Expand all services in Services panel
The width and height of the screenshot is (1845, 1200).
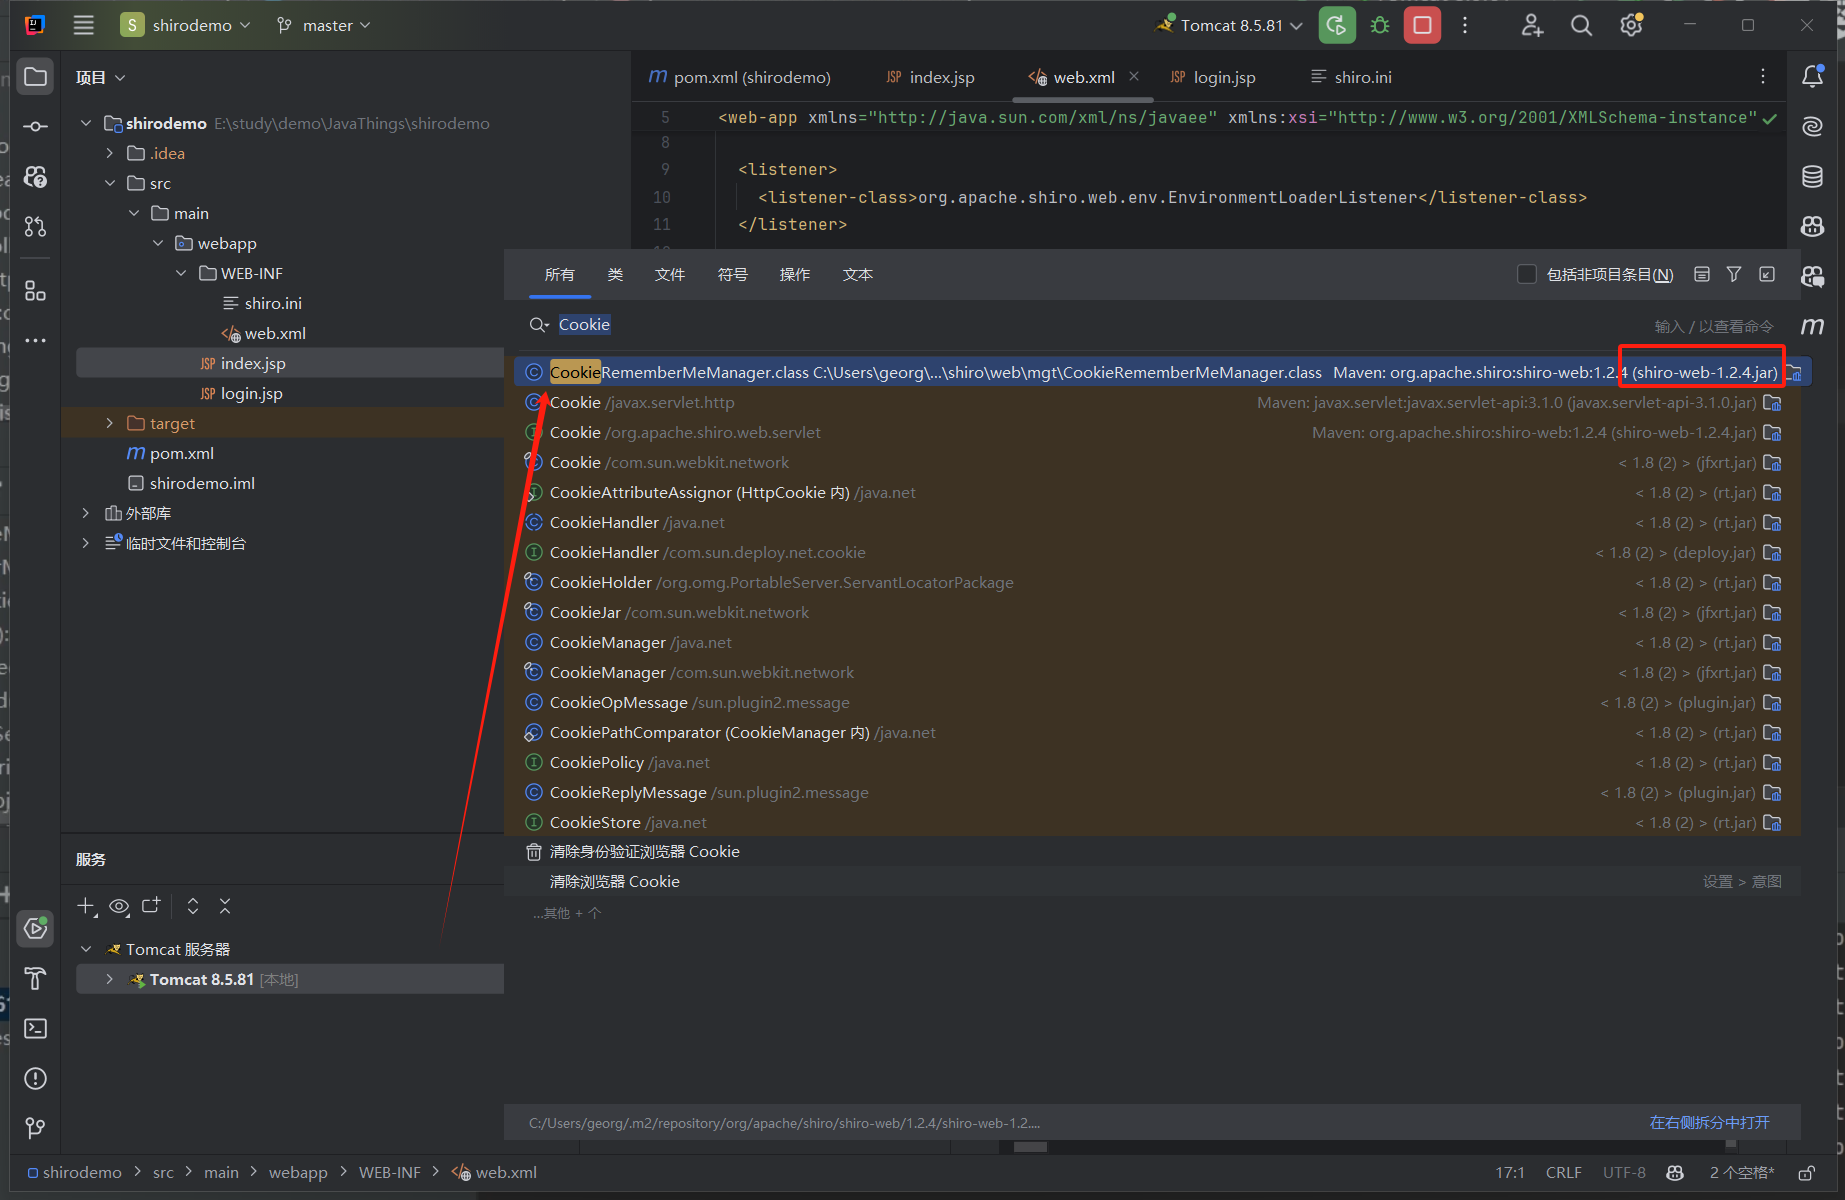(193, 906)
